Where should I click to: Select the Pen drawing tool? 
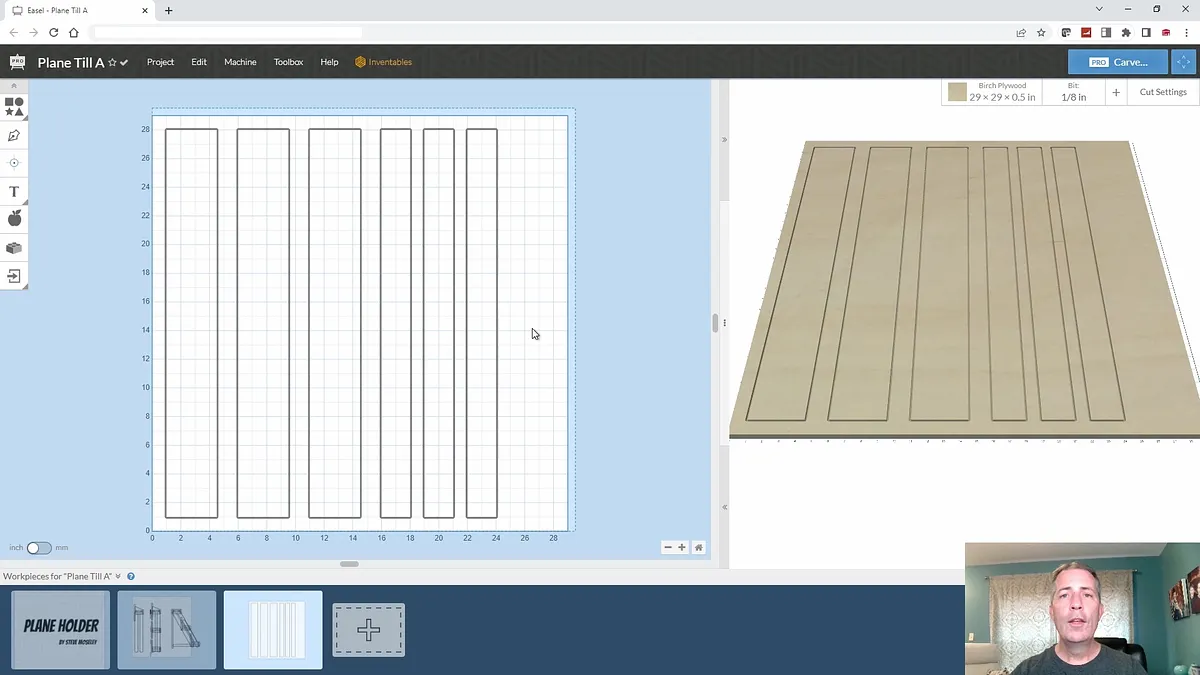pos(14,135)
